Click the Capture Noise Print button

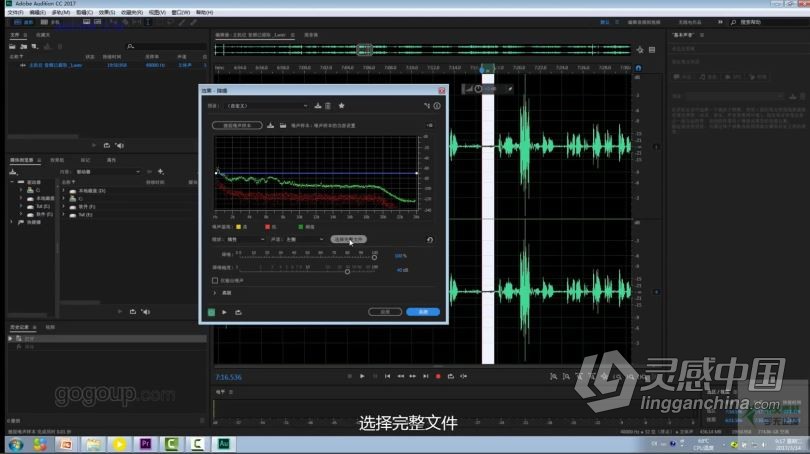pyautogui.click(x=237, y=126)
